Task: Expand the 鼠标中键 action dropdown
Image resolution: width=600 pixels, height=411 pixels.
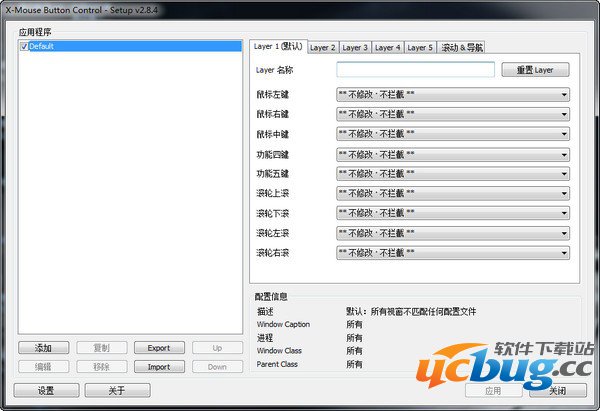Action: click(x=453, y=134)
